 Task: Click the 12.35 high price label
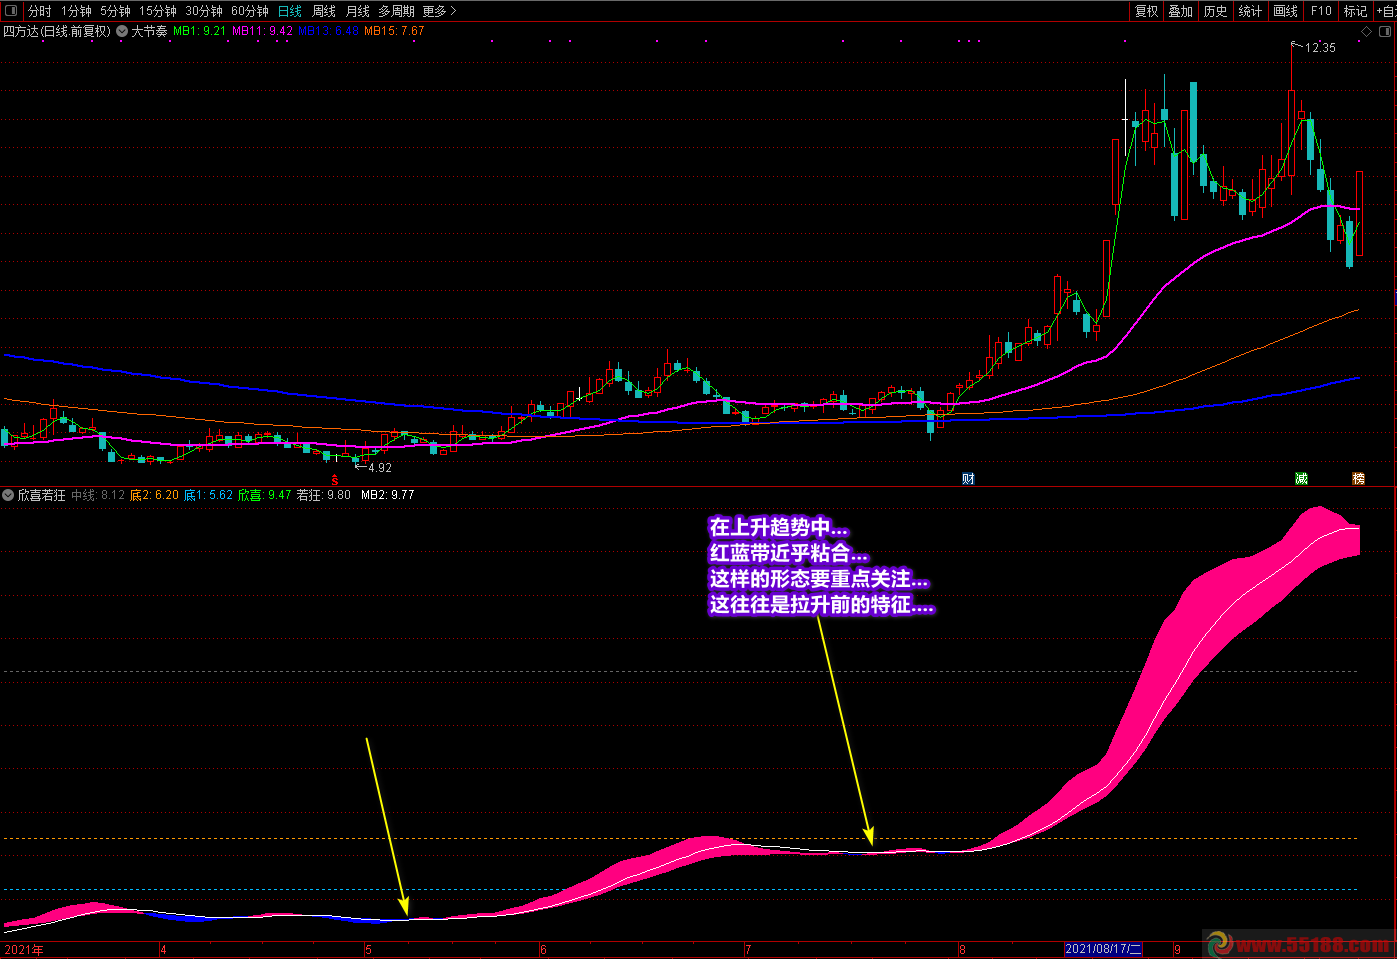coord(1320,47)
